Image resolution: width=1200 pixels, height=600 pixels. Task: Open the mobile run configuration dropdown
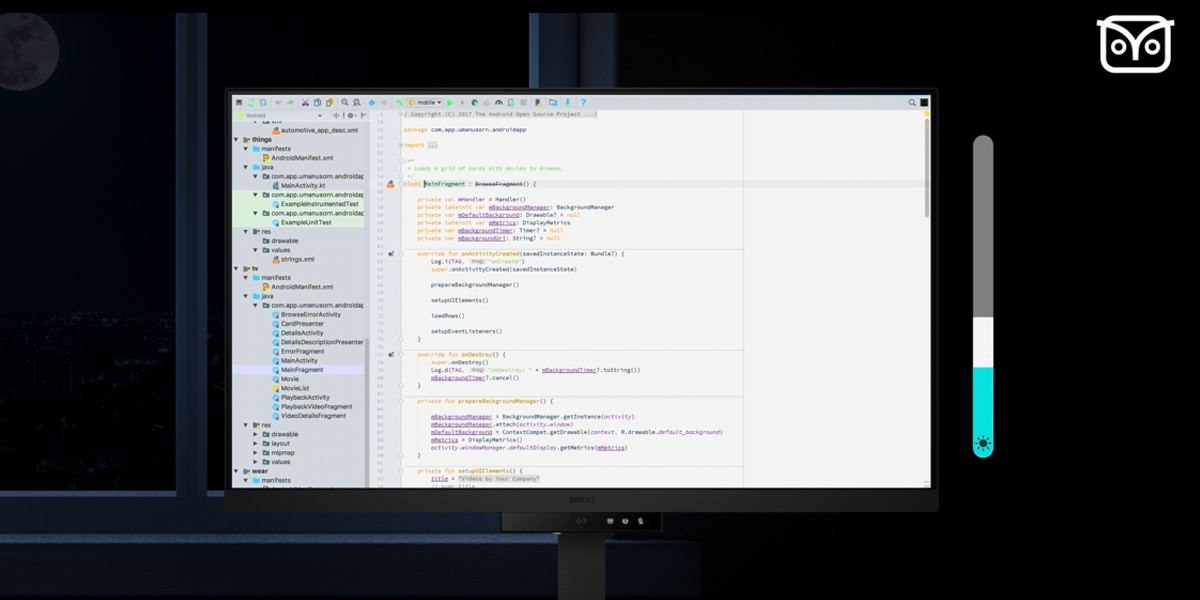click(x=424, y=102)
